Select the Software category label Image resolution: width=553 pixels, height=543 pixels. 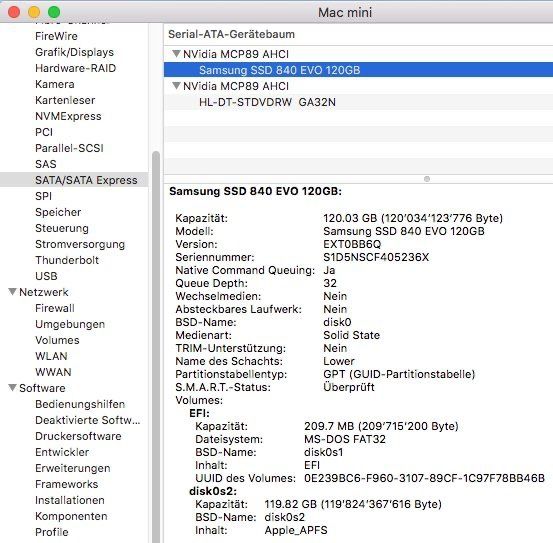(42, 388)
